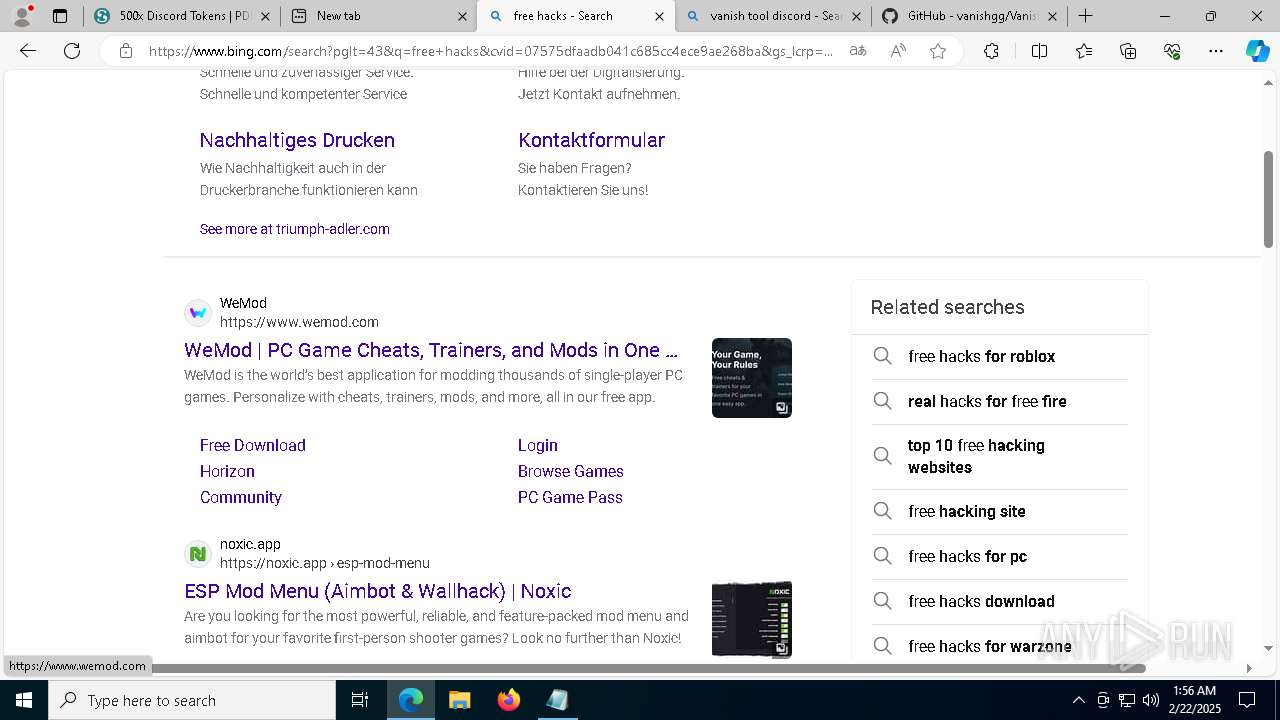
Task: Open PC Game Pass sublink
Action: tap(570, 497)
